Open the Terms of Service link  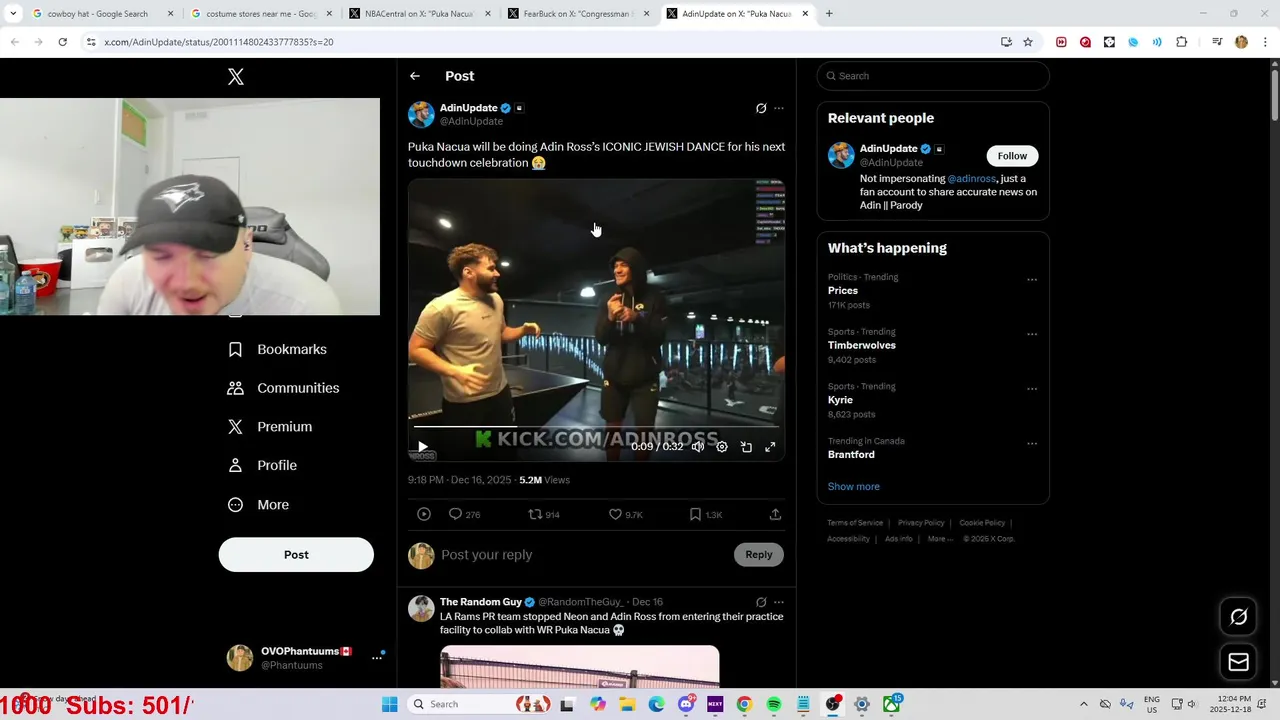point(855,523)
